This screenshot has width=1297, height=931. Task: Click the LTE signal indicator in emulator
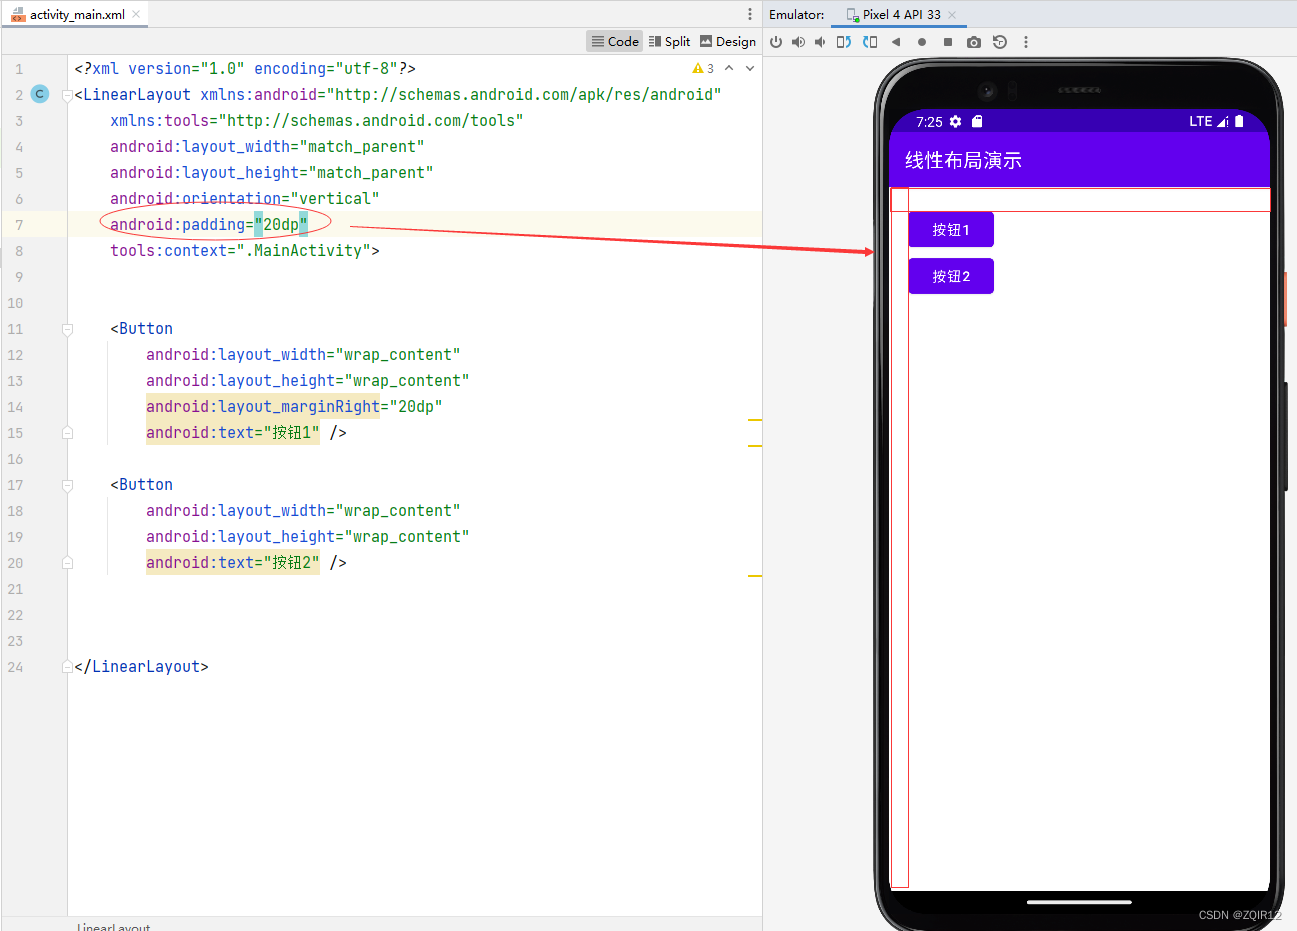1208,121
